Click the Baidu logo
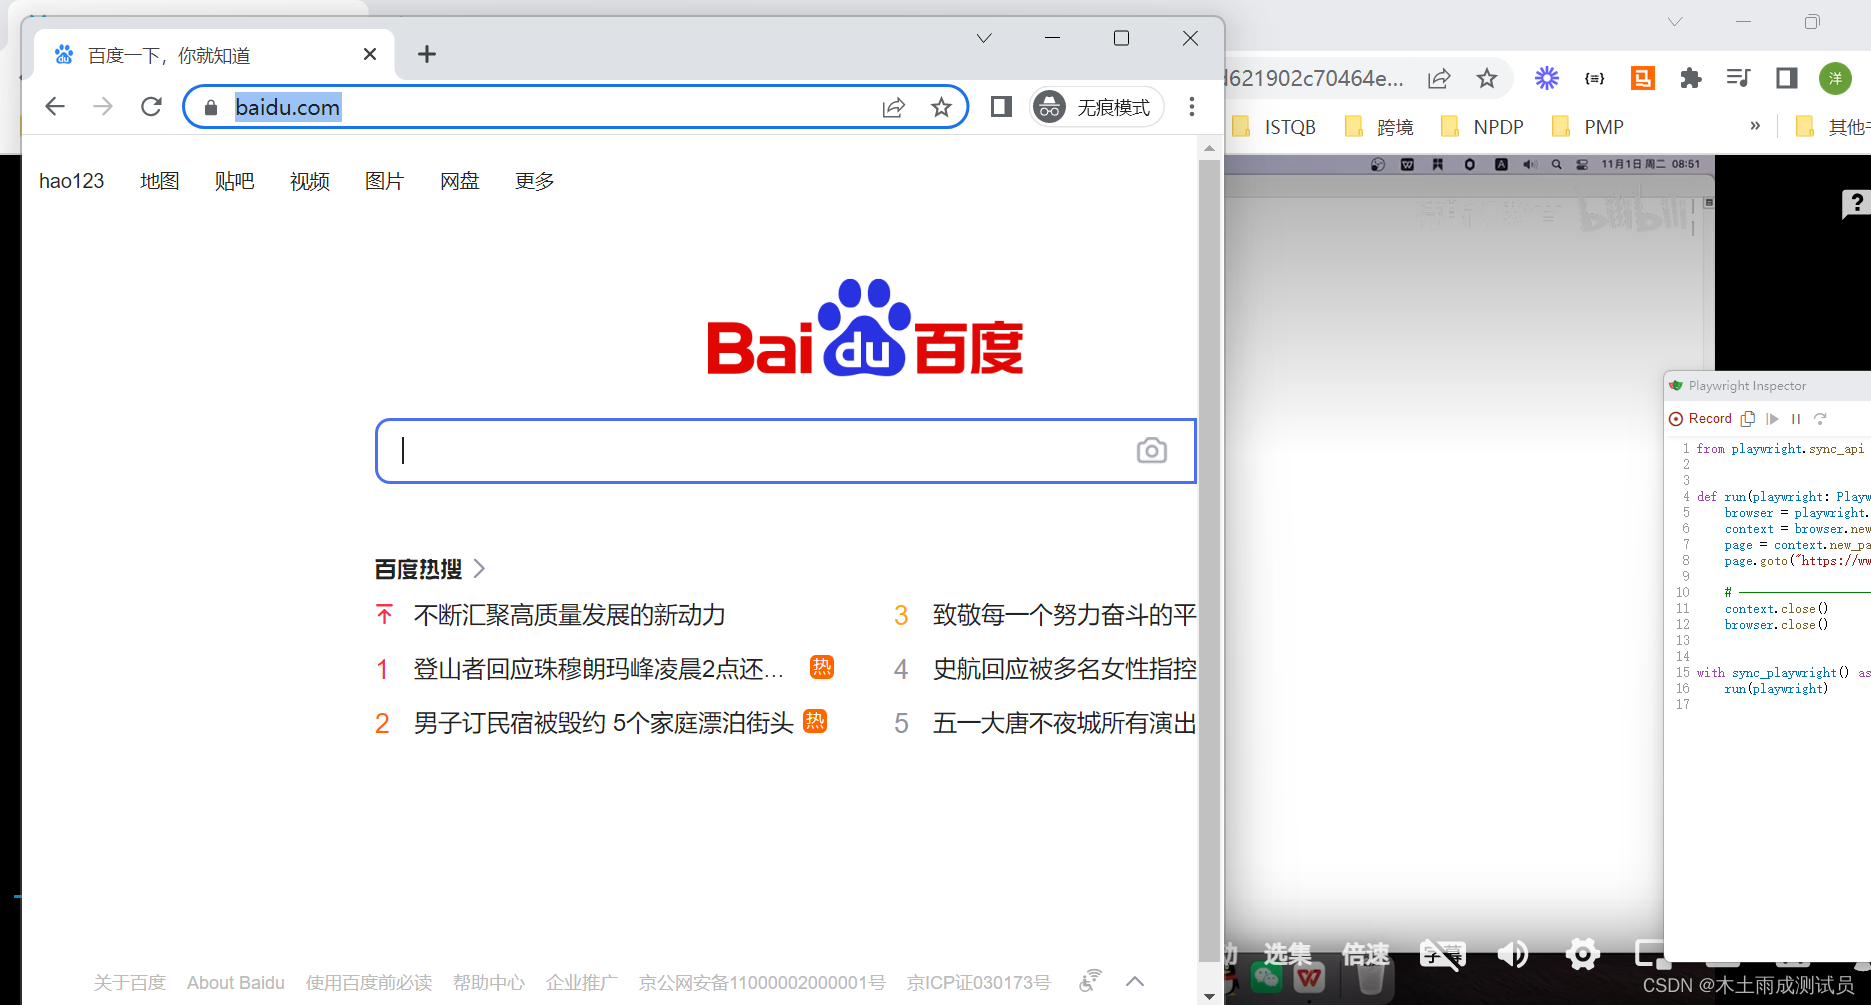The height and width of the screenshot is (1005, 1871). 865,328
